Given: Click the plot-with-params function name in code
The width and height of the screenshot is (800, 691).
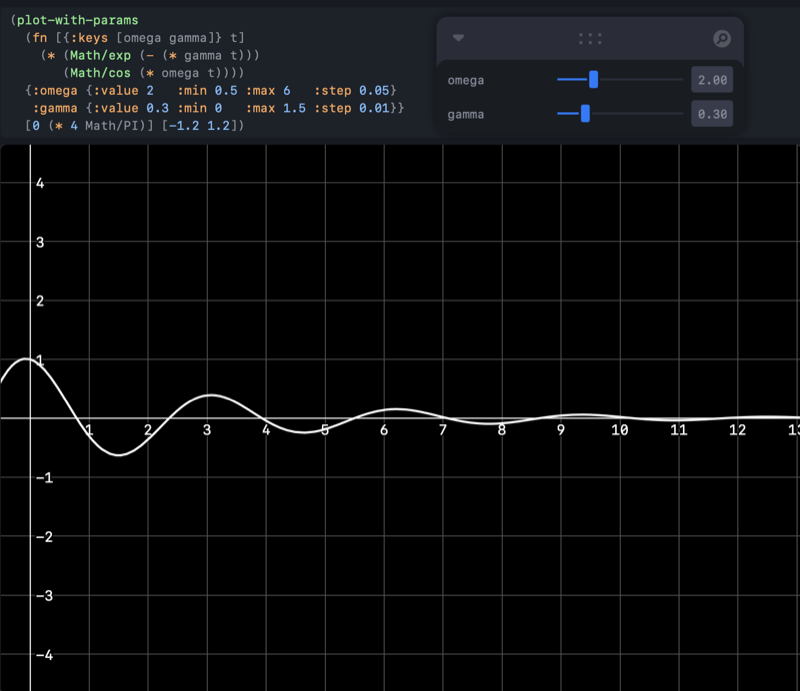Looking at the screenshot, I should click(78, 20).
